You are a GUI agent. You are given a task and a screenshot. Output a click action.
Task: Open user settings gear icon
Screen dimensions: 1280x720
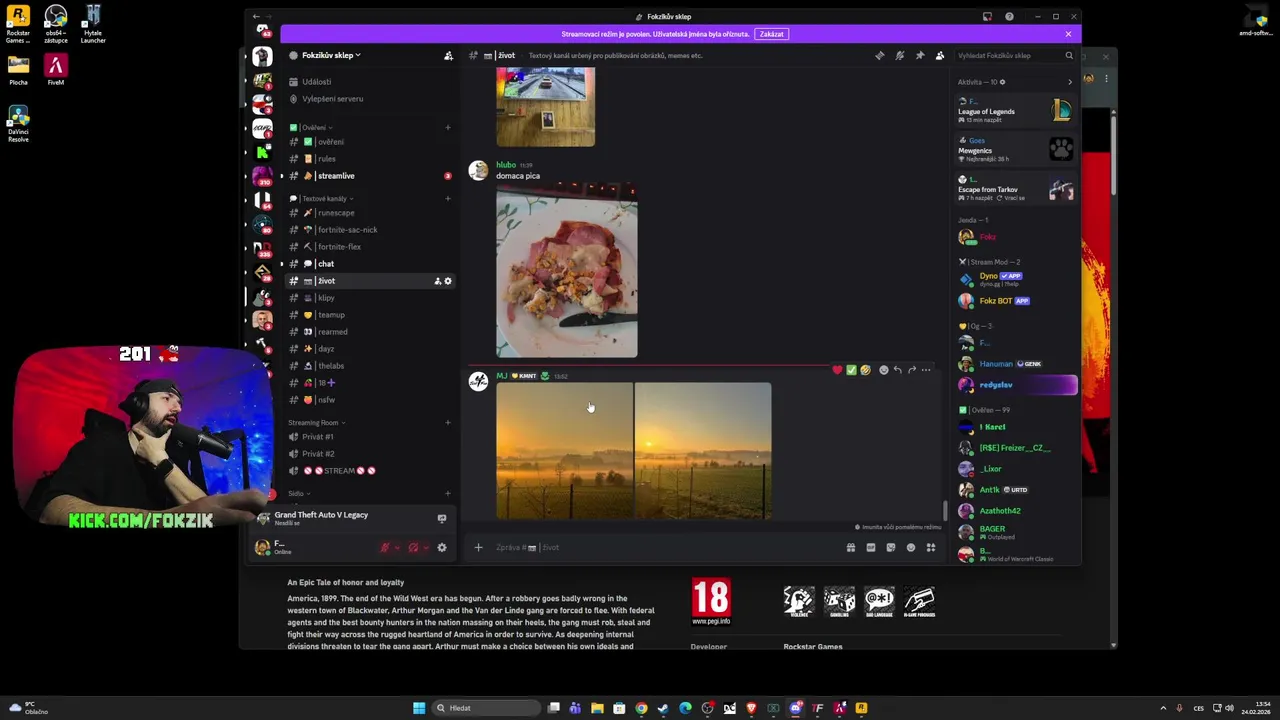(442, 548)
